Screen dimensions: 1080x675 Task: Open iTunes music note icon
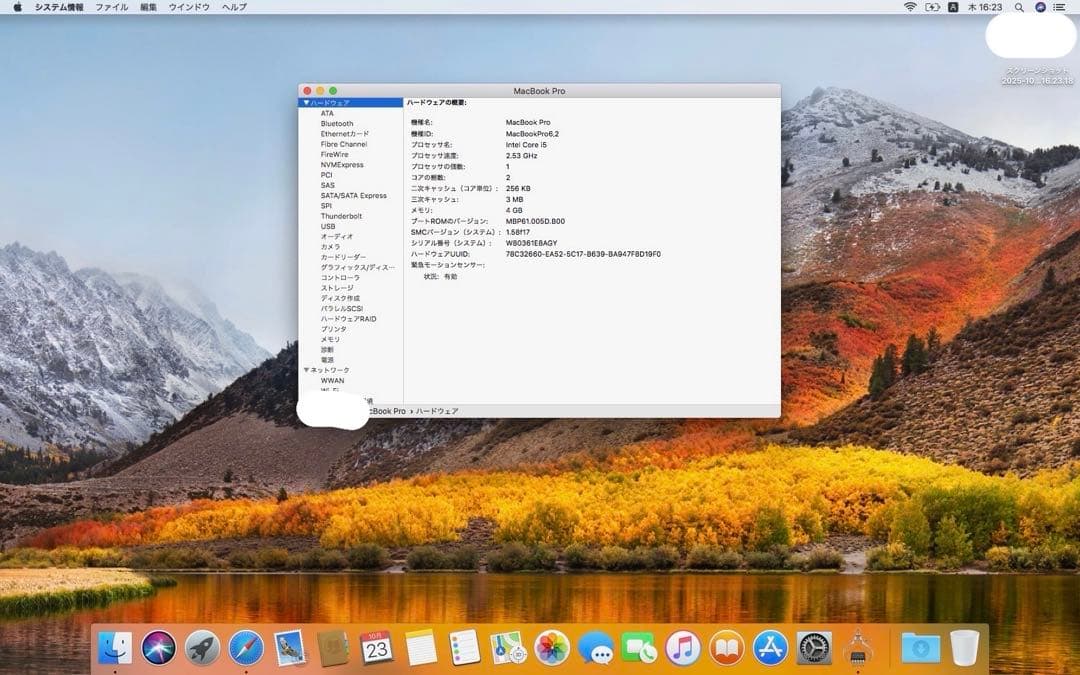click(x=683, y=648)
